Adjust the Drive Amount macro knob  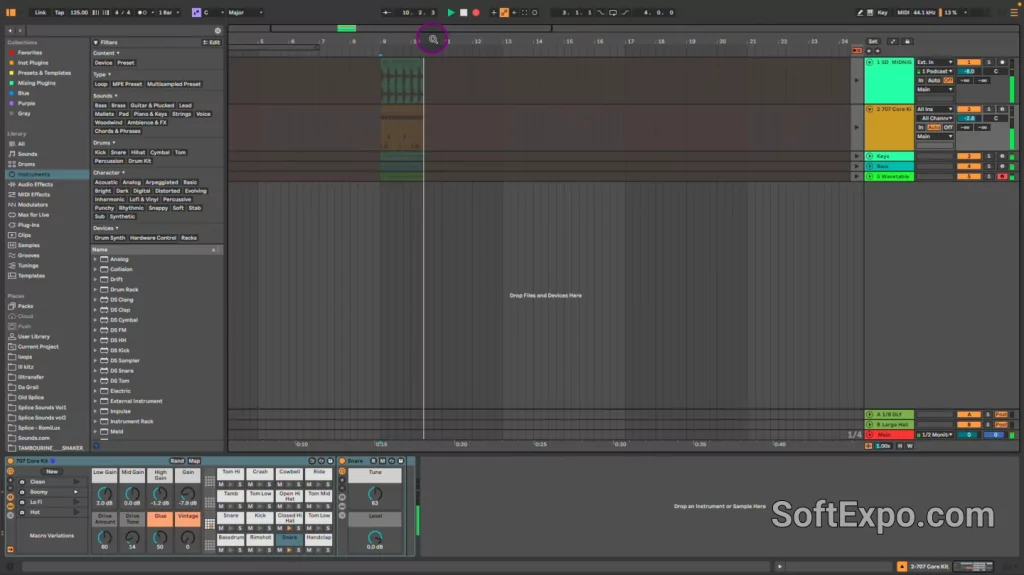[x=104, y=537]
